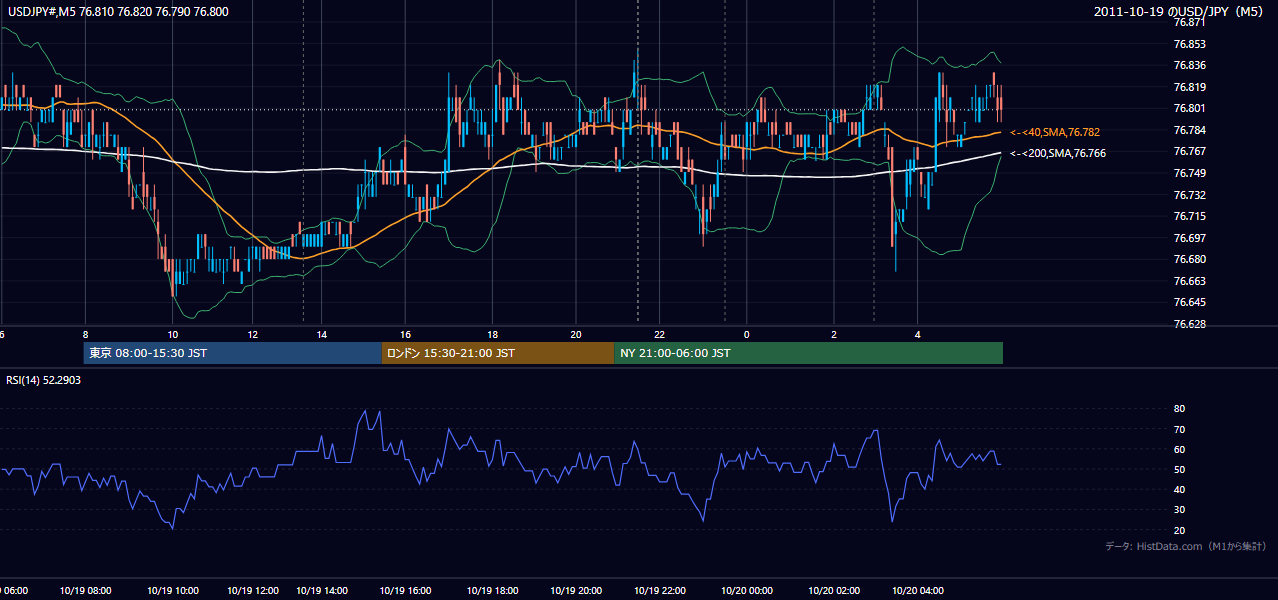Click price axis value 76.680

pos(1190,259)
